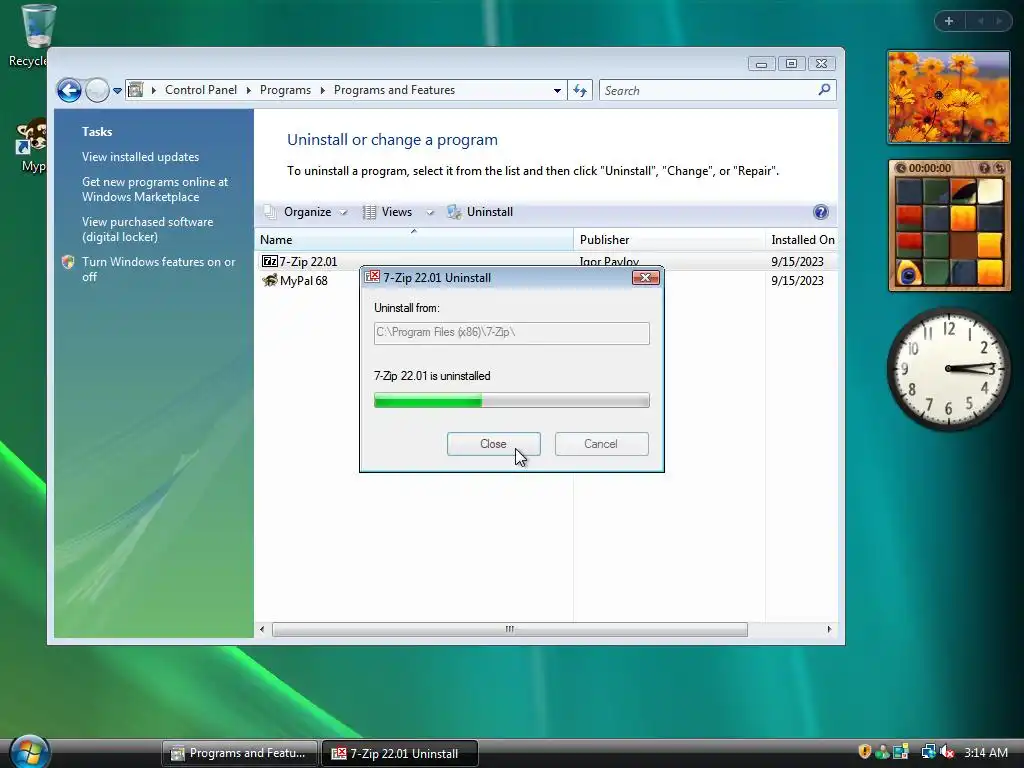Open View purchased software digital locker
1024x768 pixels.
[148, 229]
